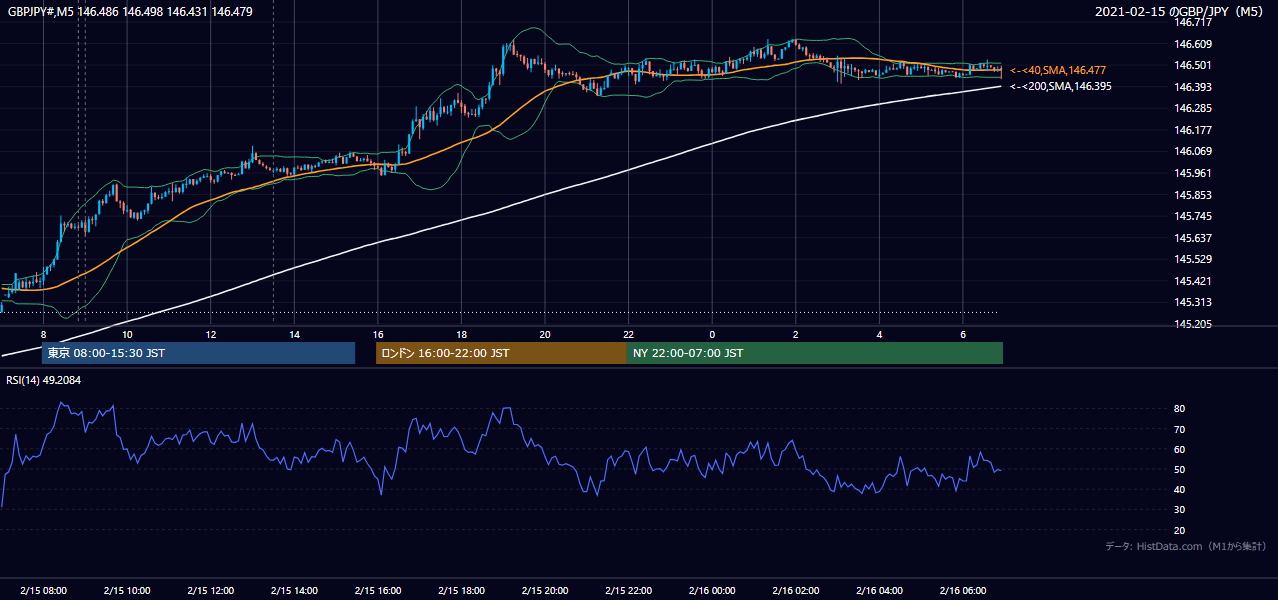Screen dimensions: 1278x600
Task: Click hour label 12 under the price chart
Action: (x=210, y=334)
